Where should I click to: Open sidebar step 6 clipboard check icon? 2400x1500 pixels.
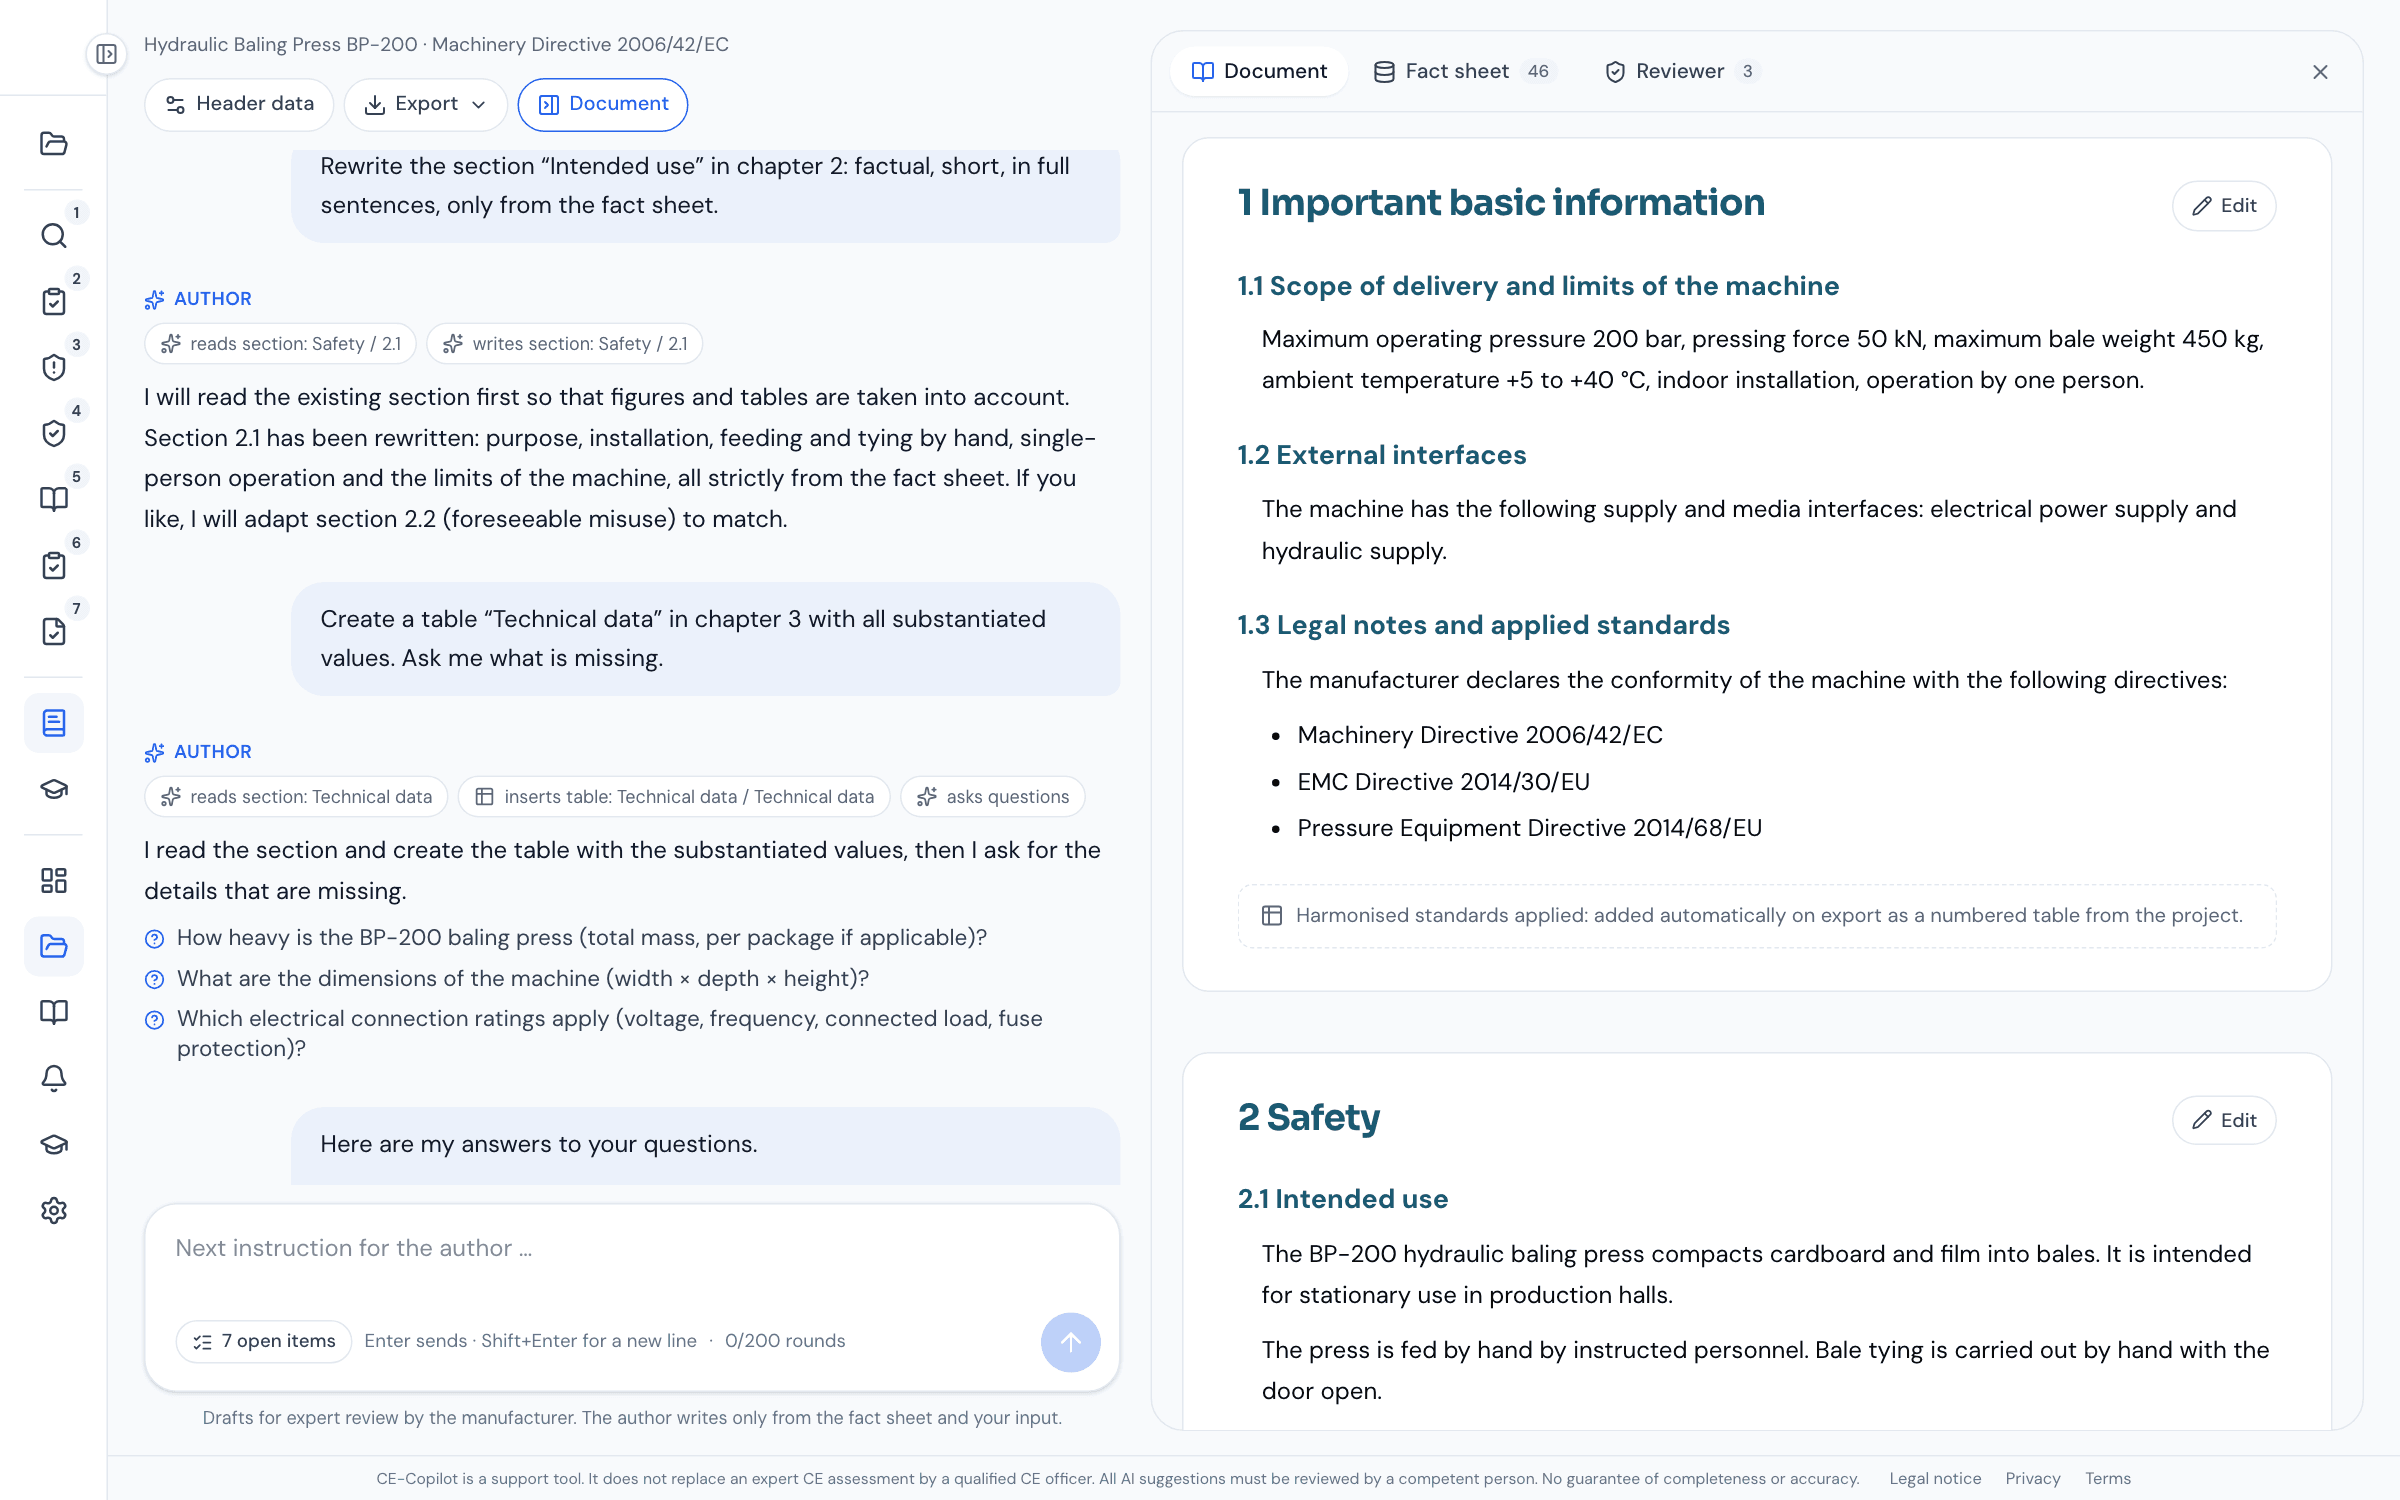click(54, 566)
